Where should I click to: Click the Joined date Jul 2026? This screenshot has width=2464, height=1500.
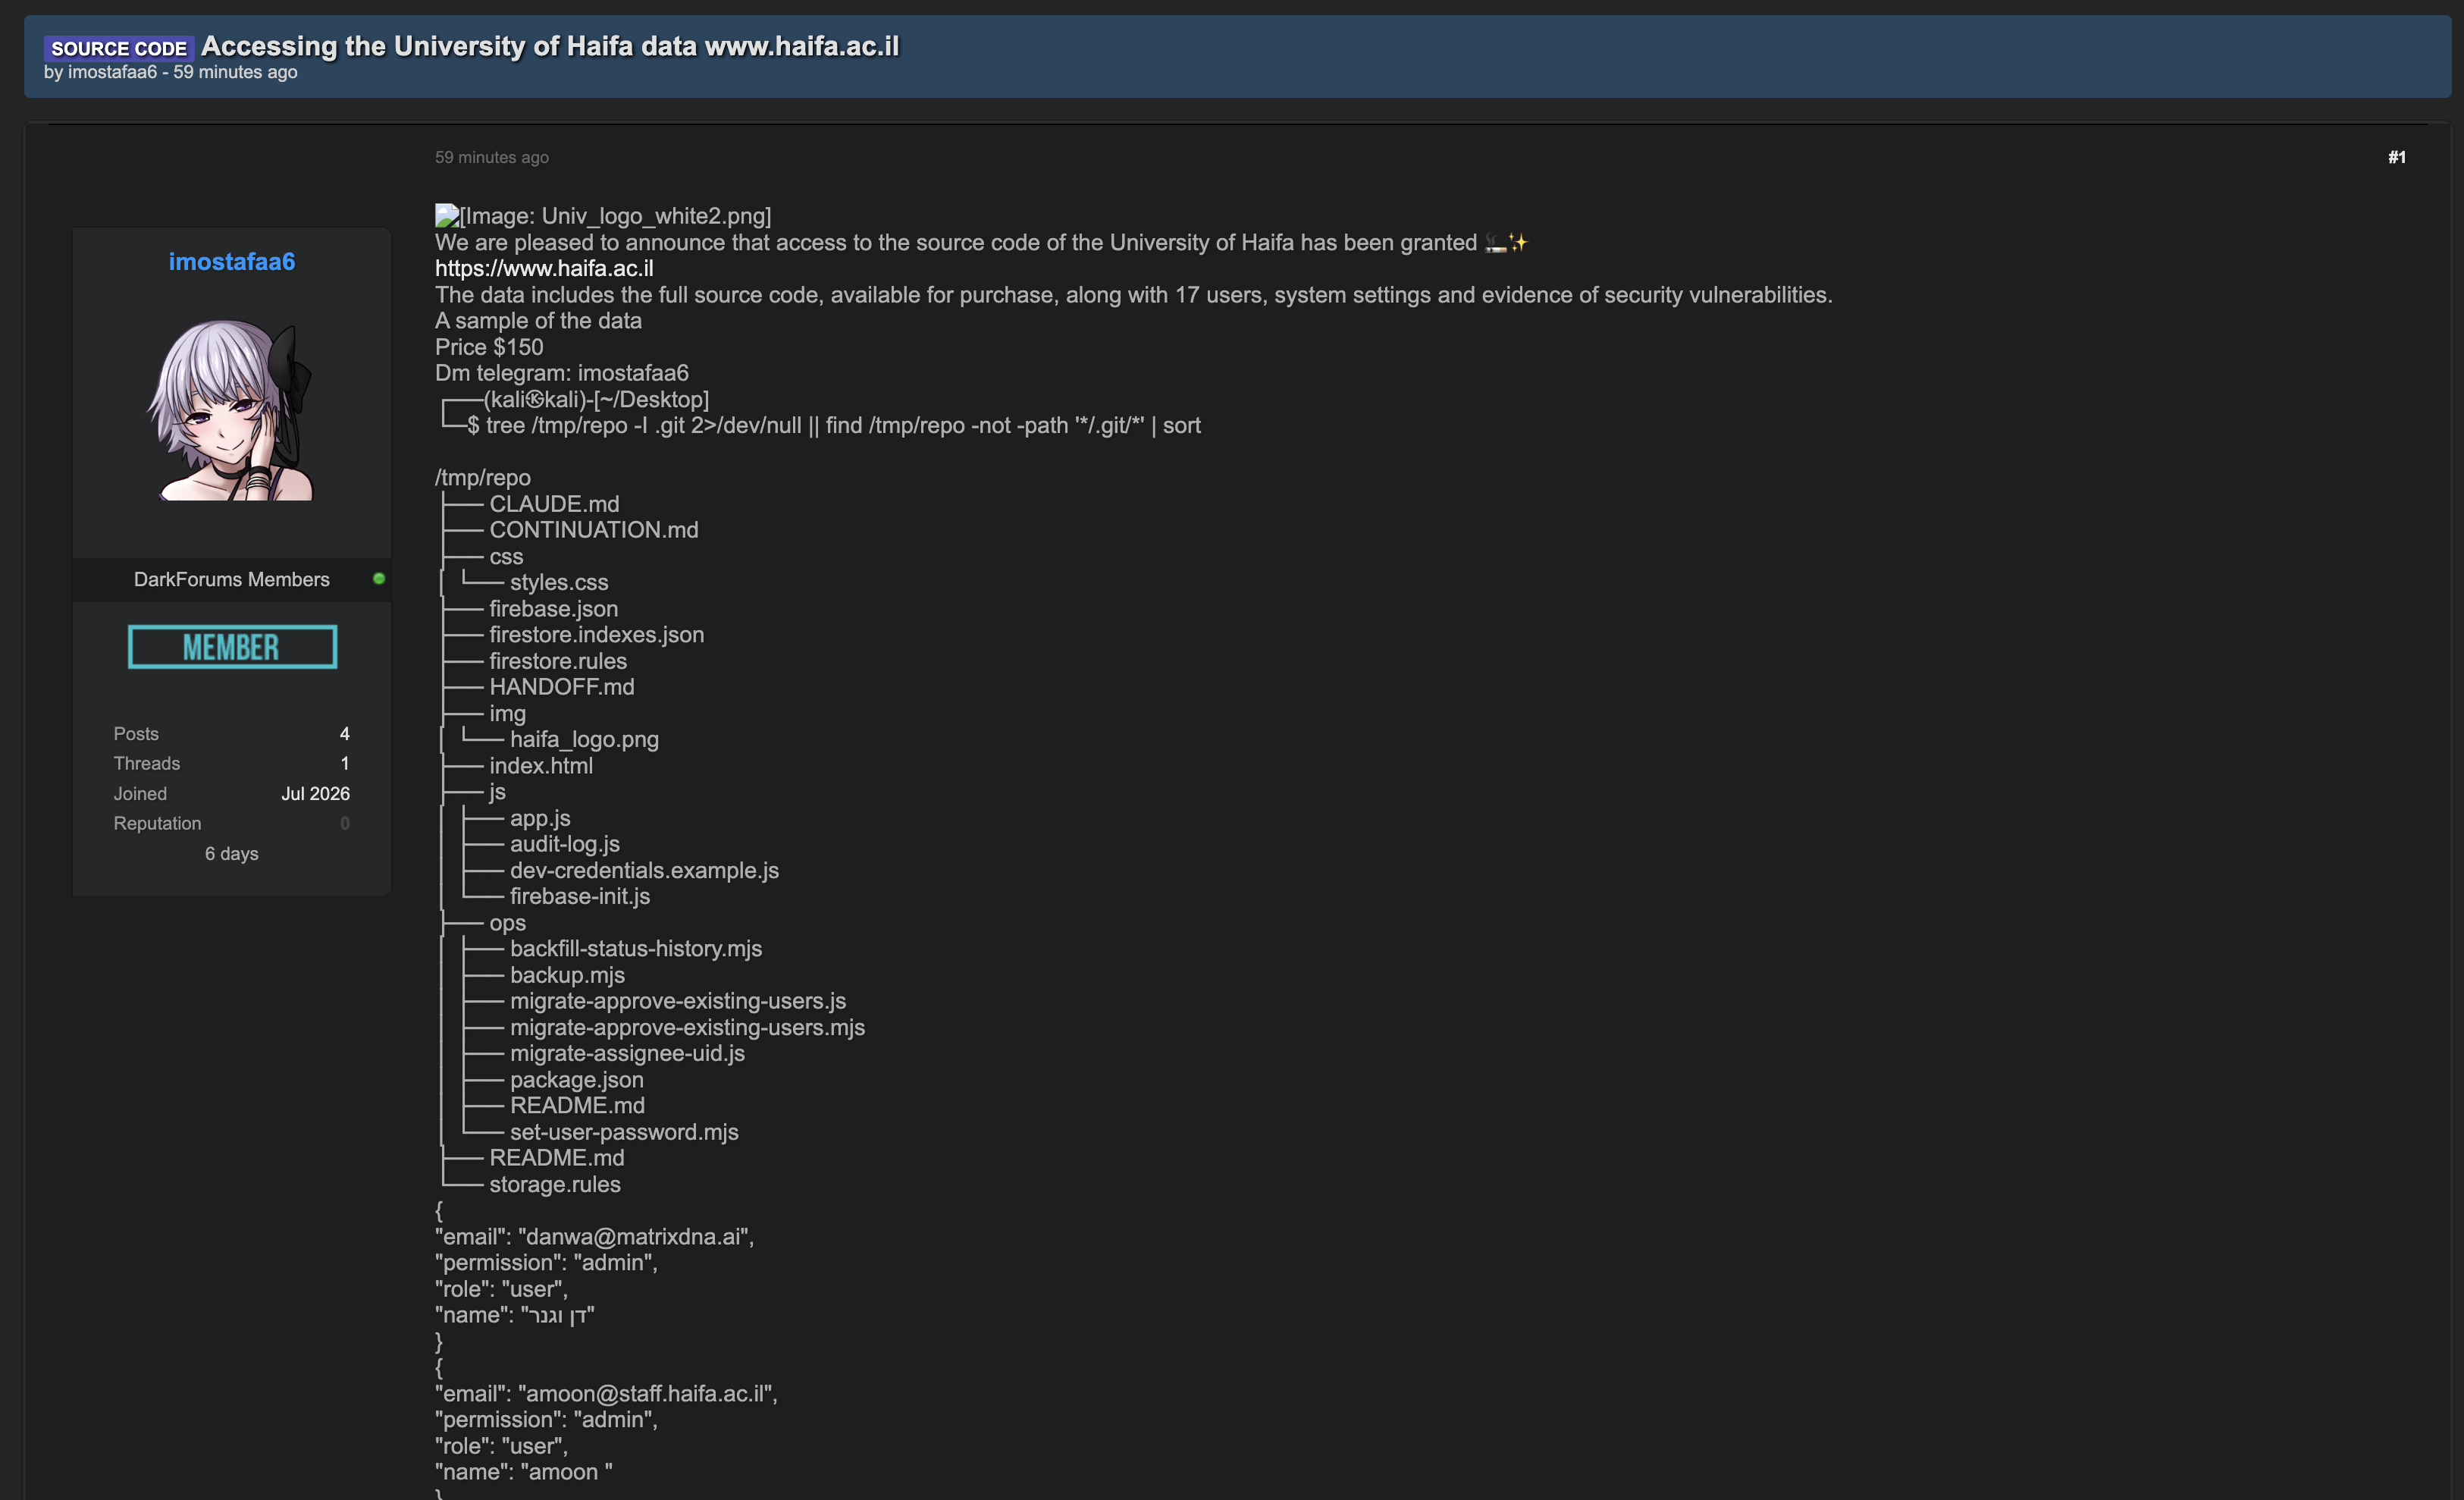(315, 794)
